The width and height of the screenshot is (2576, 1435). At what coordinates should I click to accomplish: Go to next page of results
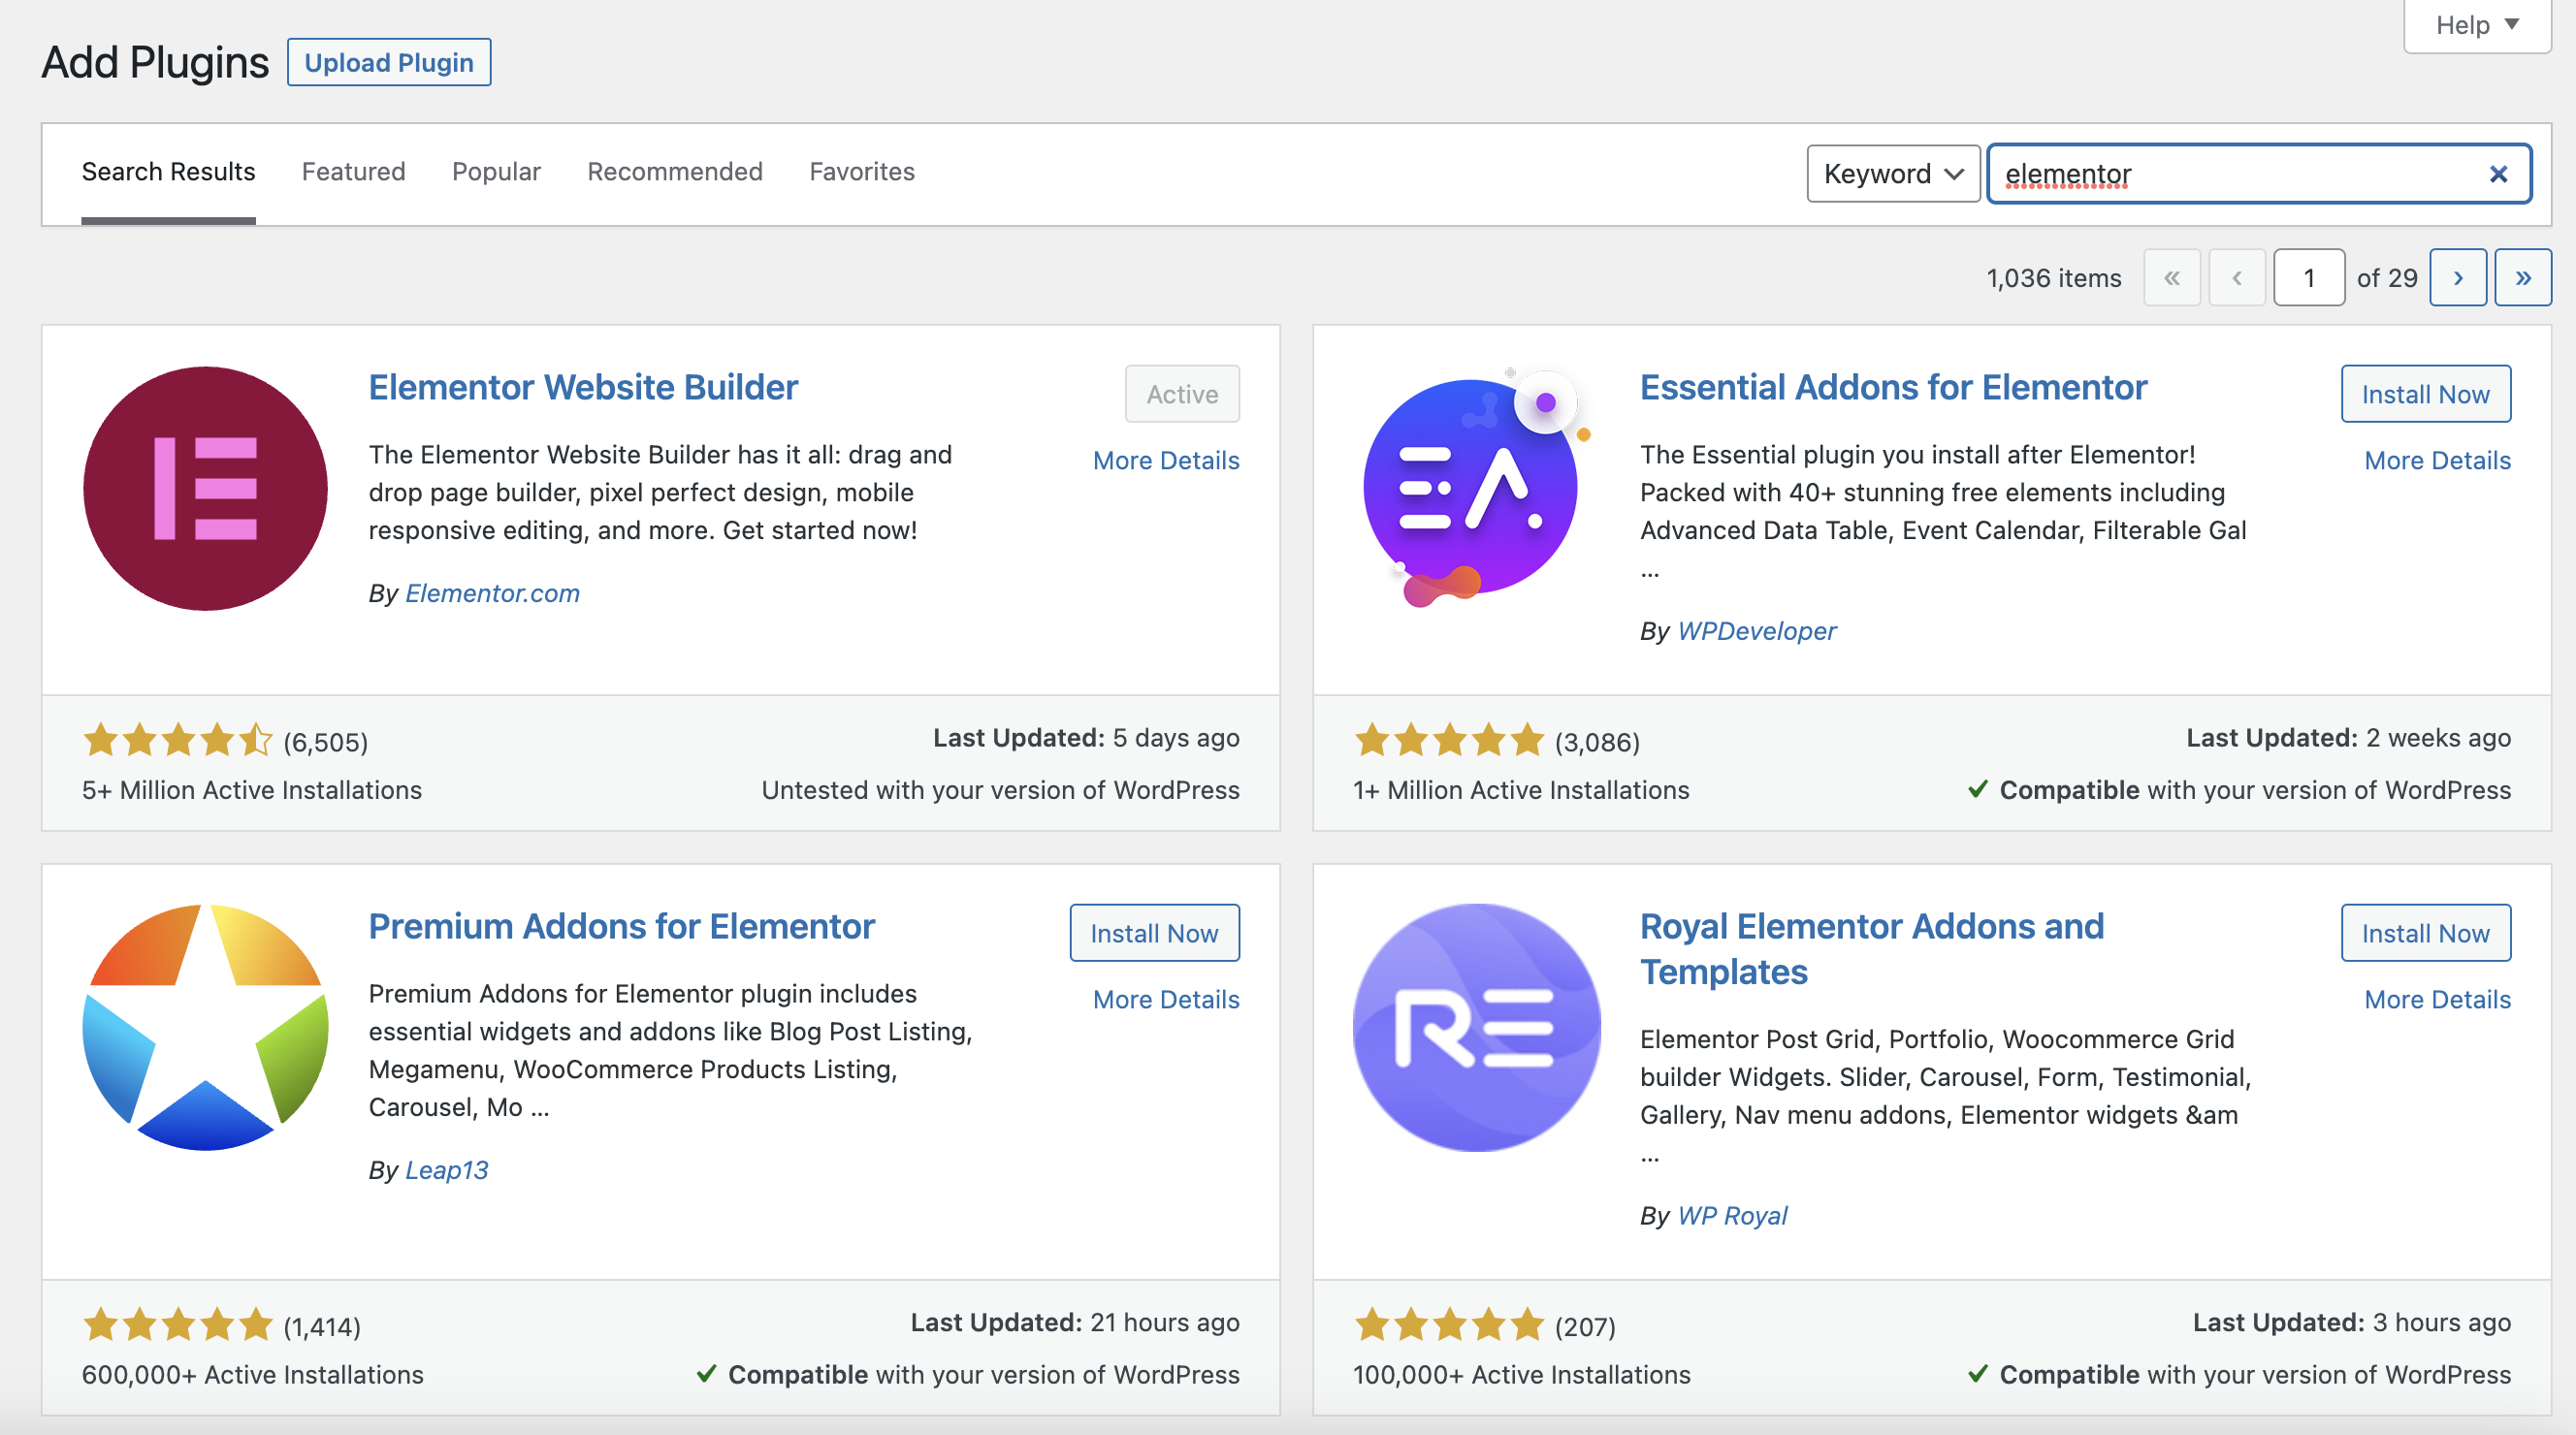point(2457,277)
